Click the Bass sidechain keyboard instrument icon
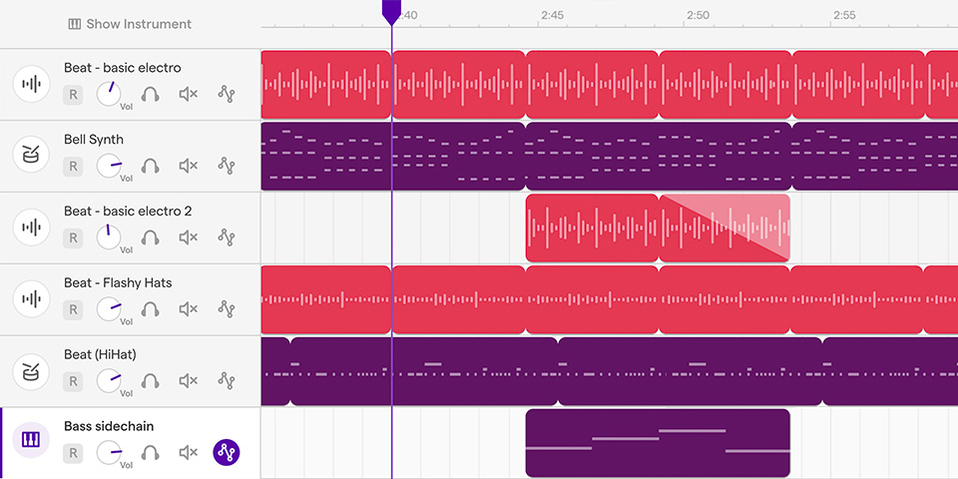 [32, 440]
